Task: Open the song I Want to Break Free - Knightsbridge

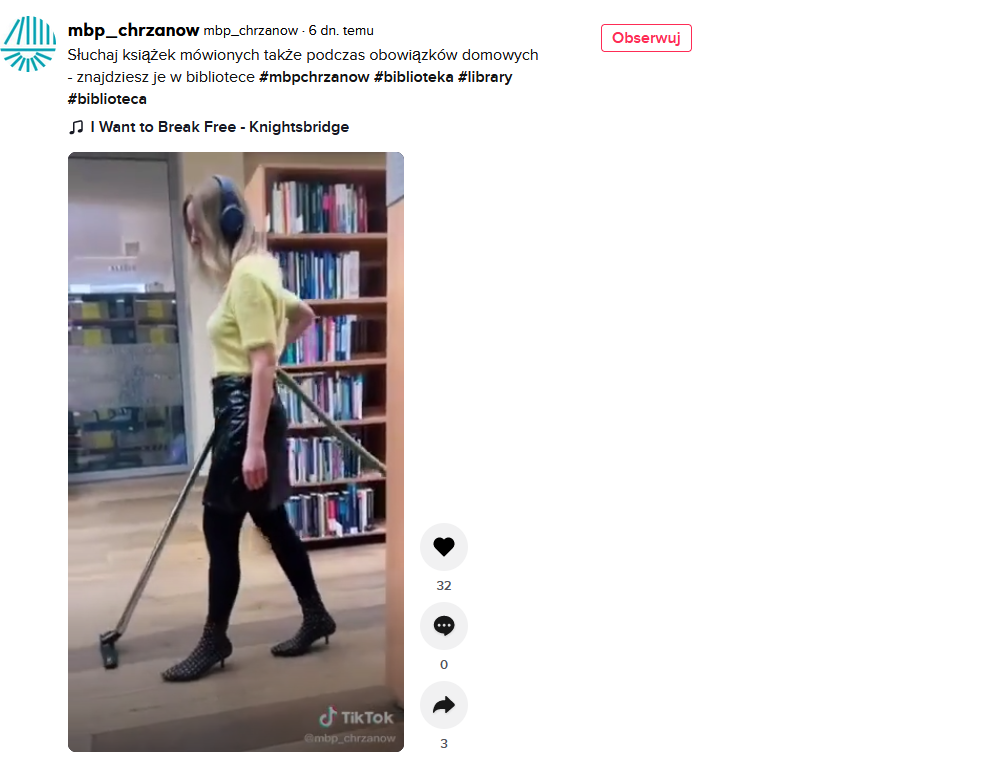Action: pos(220,127)
